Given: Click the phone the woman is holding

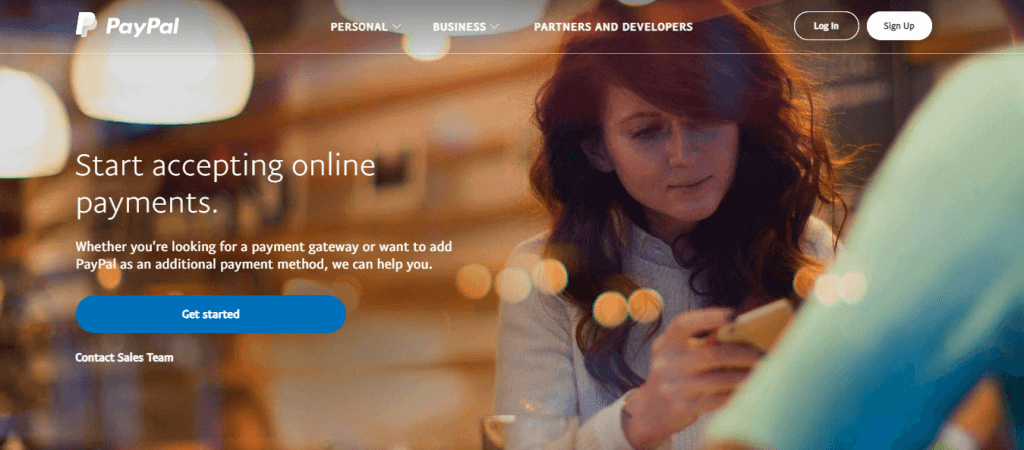Looking at the screenshot, I should click(x=756, y=325).
